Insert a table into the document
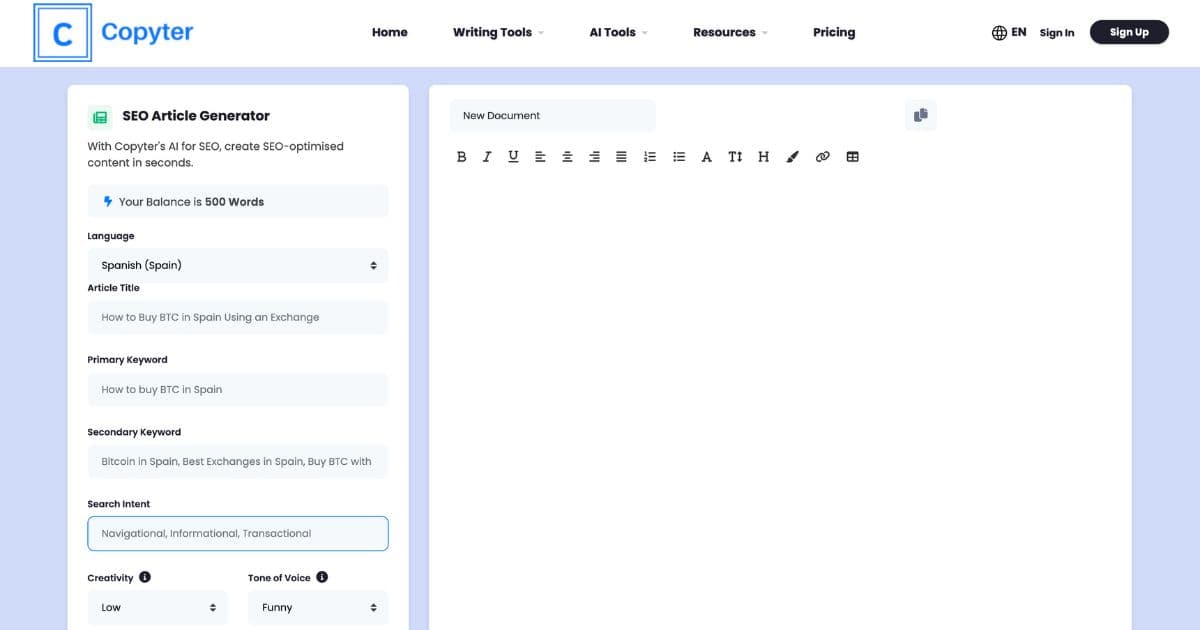1200x630 pixels. point(852,156)
